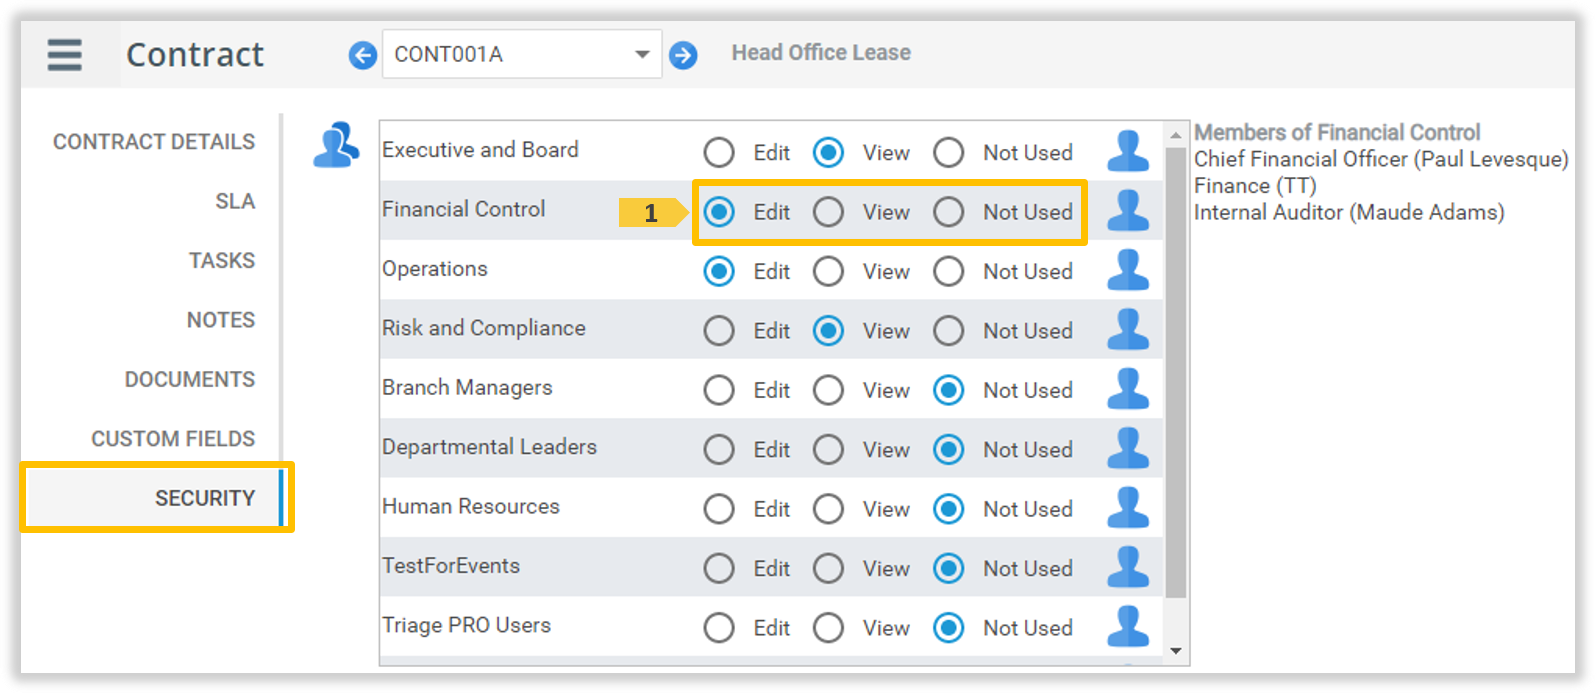Set Risk and Compliance to Not Used
The width and height of the screenshot is (1596, 694).
948,331
